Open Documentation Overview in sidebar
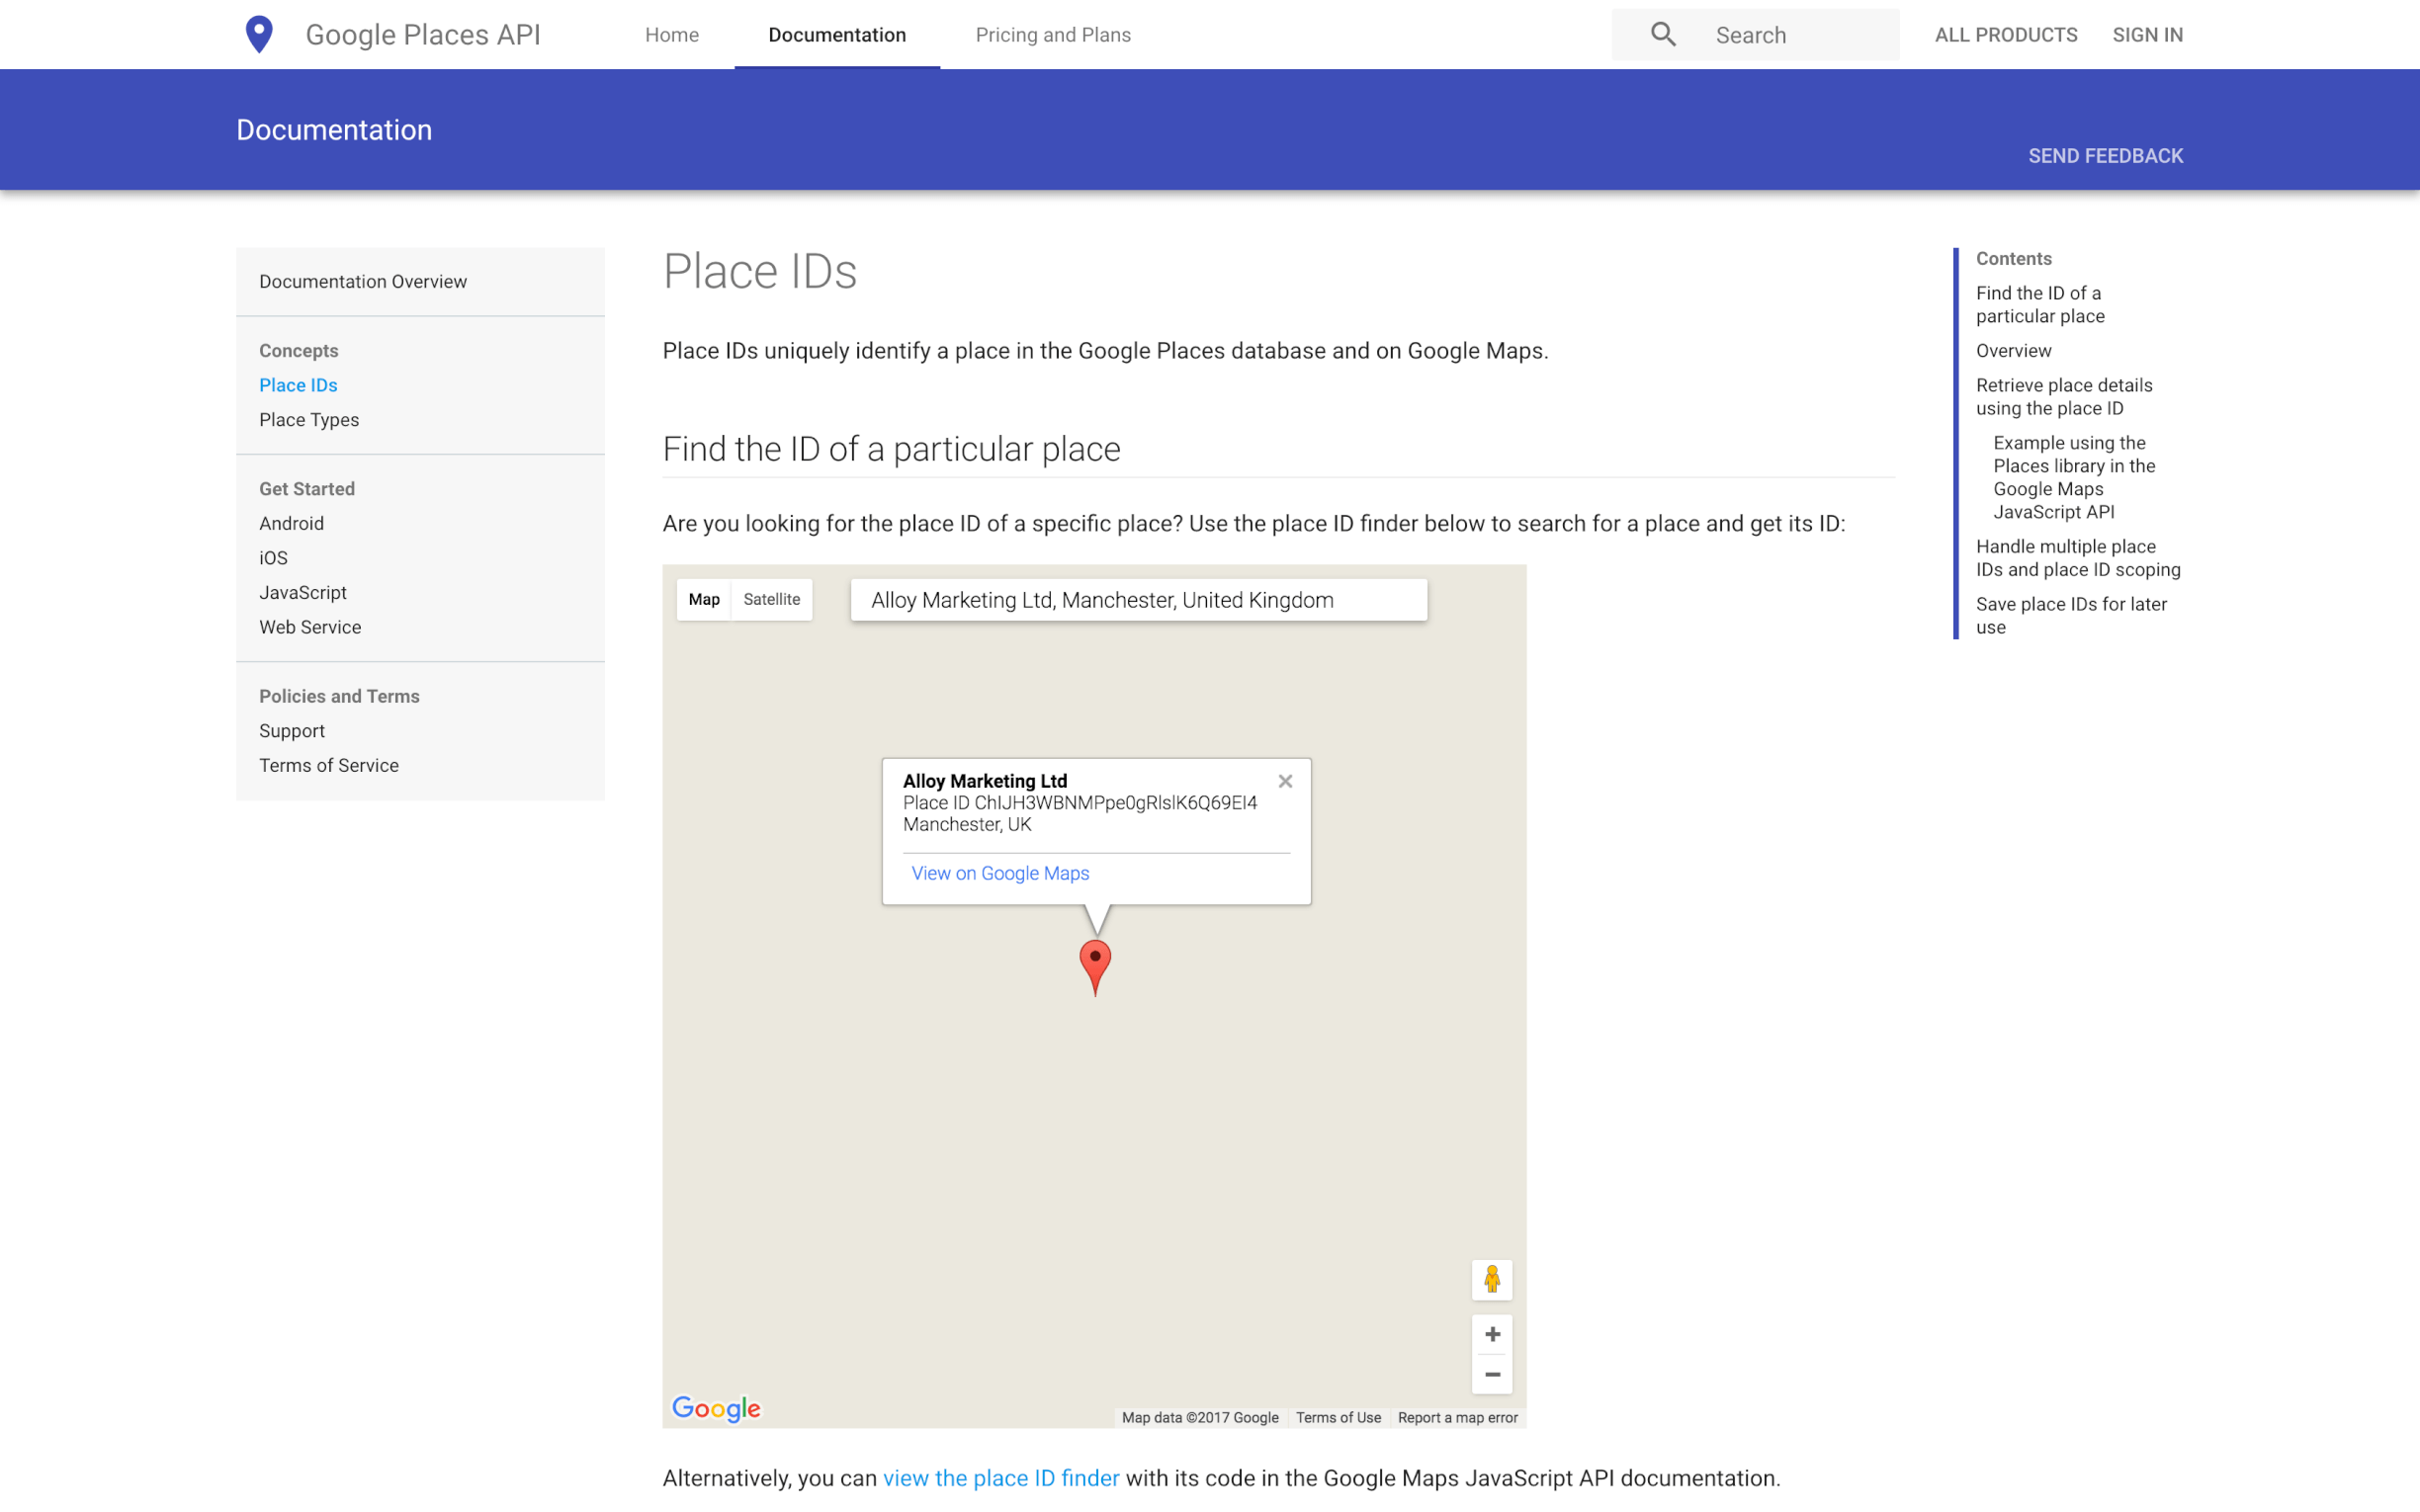This screenshot has width=2420, height=1512. [x=363, y=282]
